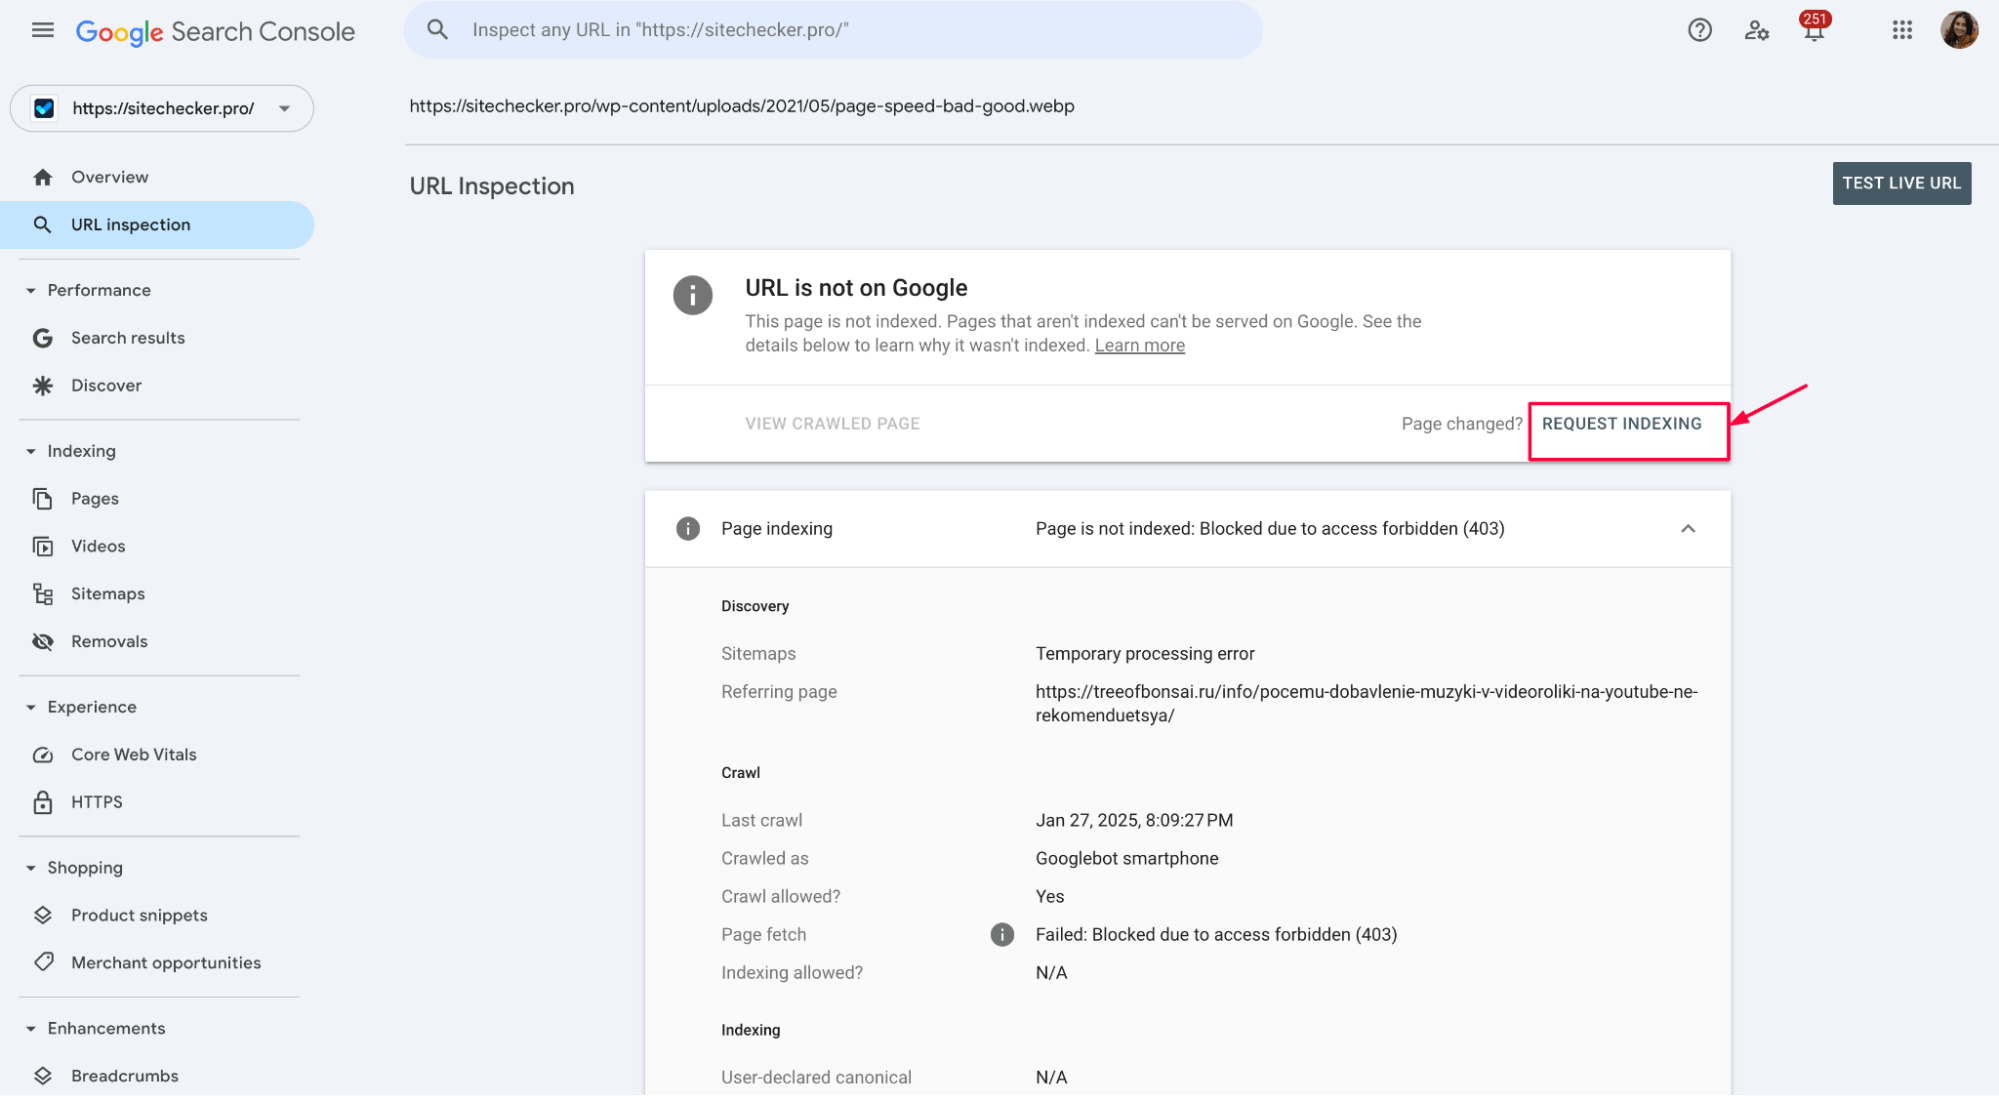The width and height of the screenshot is (1999, 1096).
Task: Click the 'Page changed?' label
Action: [x=1461, y=424]
